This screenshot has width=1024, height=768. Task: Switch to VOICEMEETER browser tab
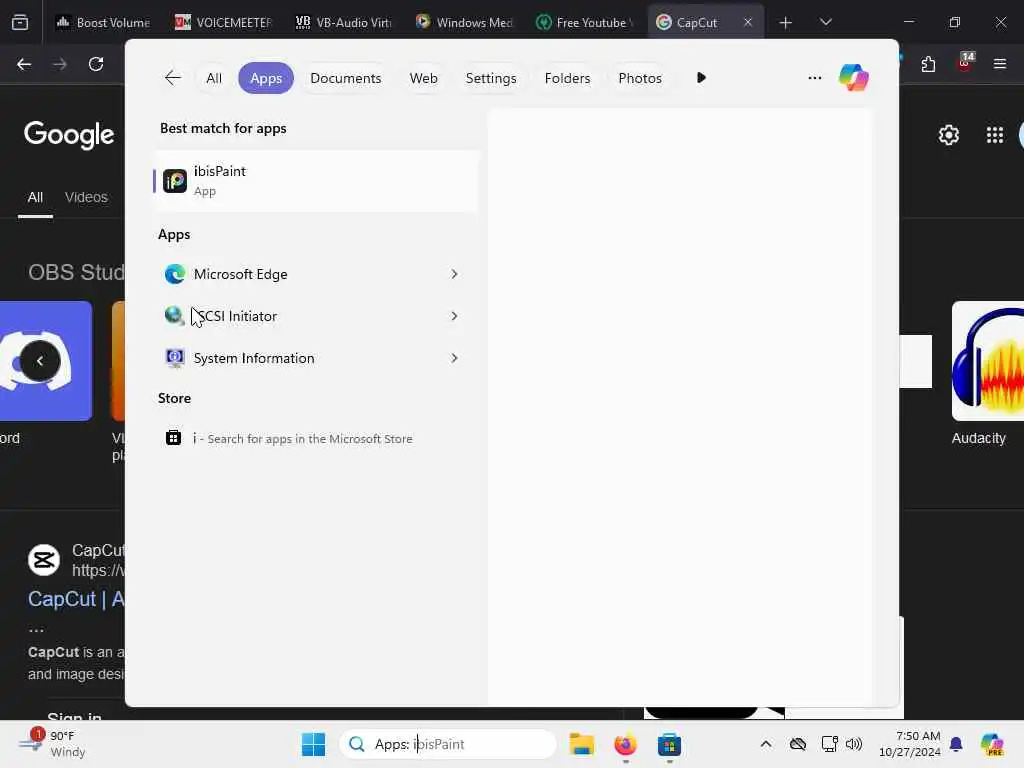coord(223,22)
